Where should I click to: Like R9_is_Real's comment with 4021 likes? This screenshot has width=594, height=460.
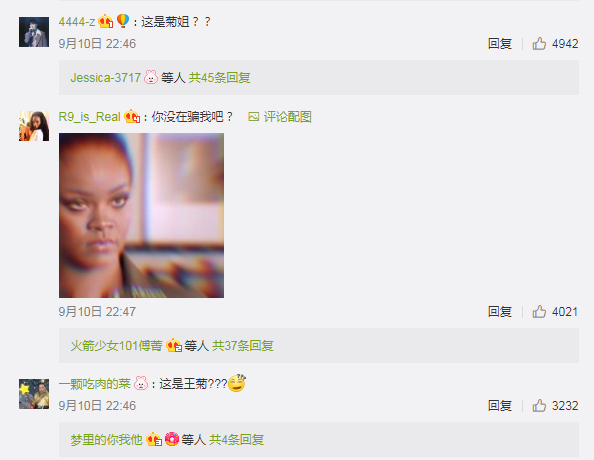539,312
